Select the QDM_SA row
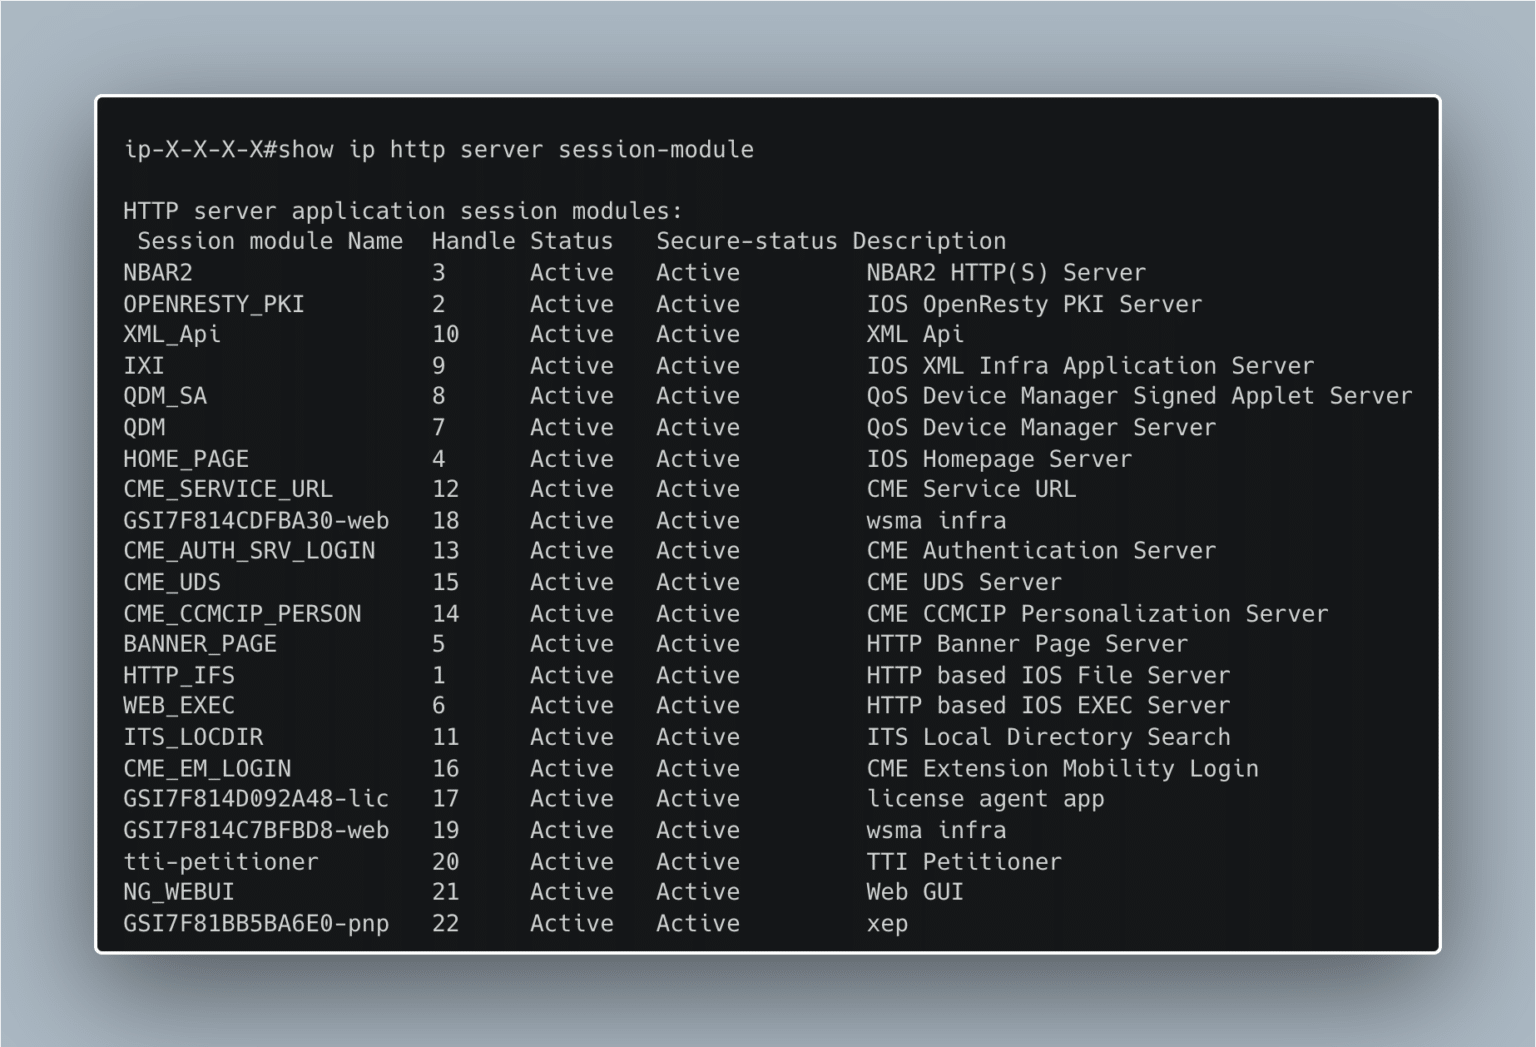This screenshot has width=1536, height=1047. pyautogui.click(x=164, y=396)
